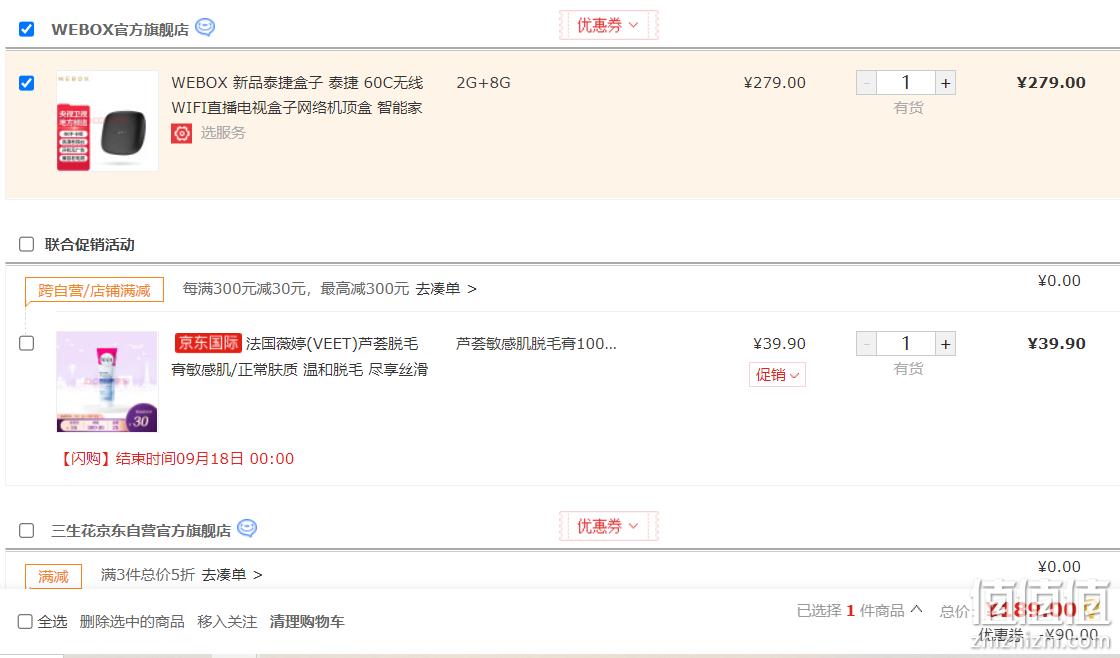Image resolution: width=1120 pixels, height=658 pixels.
Task: Expand the 优惠券 dropdown for 三生花 store
Action: coord(608,526)
